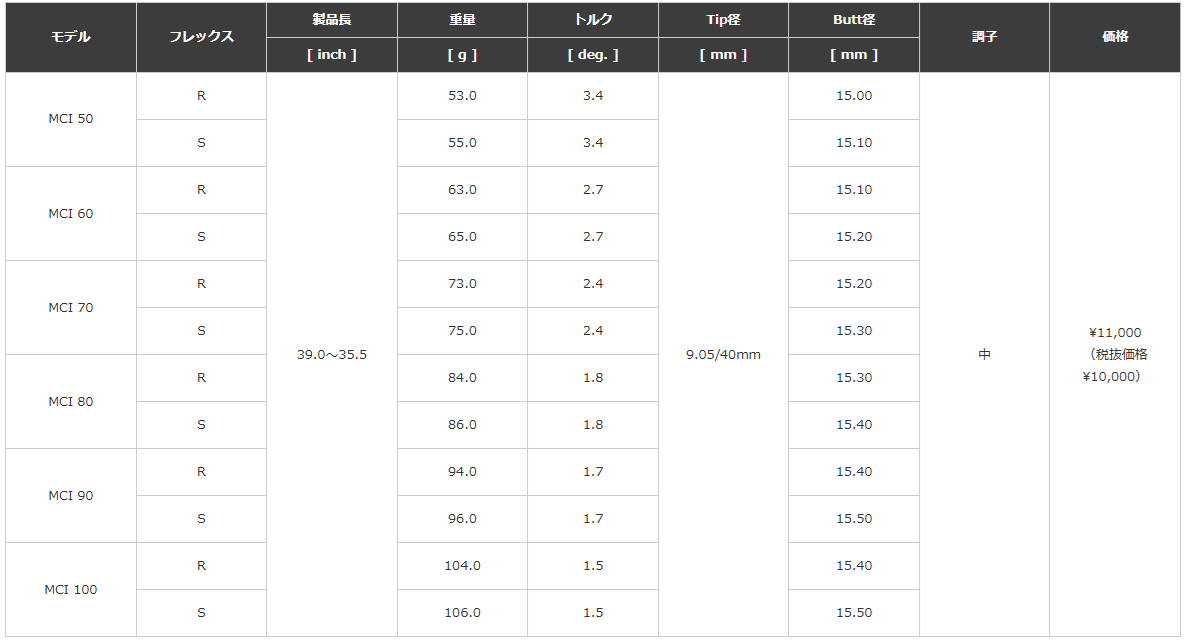Image resolution: width=1187 pixels, height=642 pixels.
Task: Select the MCI 50 model cell
Action: pyautogui.click(x=71, y=120)
